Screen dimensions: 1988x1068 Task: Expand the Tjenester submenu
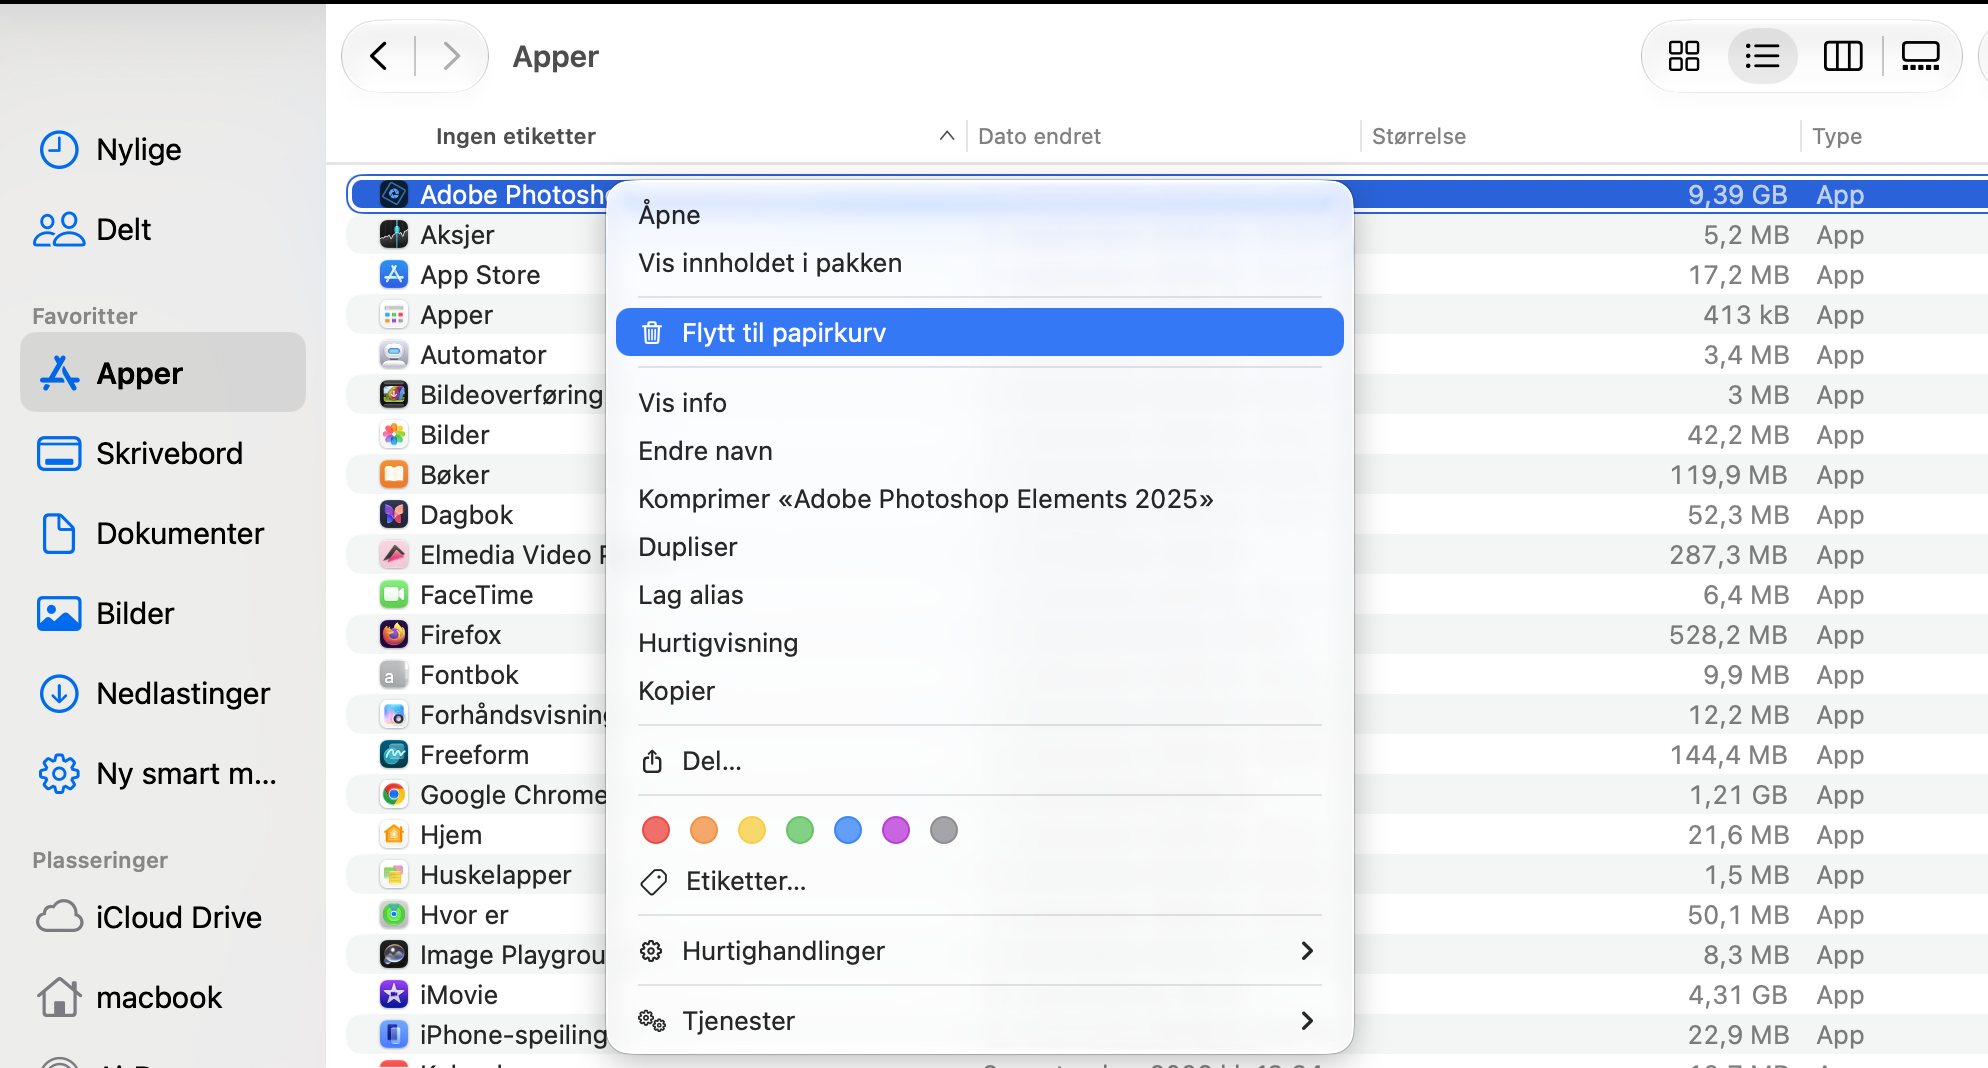980,1021
